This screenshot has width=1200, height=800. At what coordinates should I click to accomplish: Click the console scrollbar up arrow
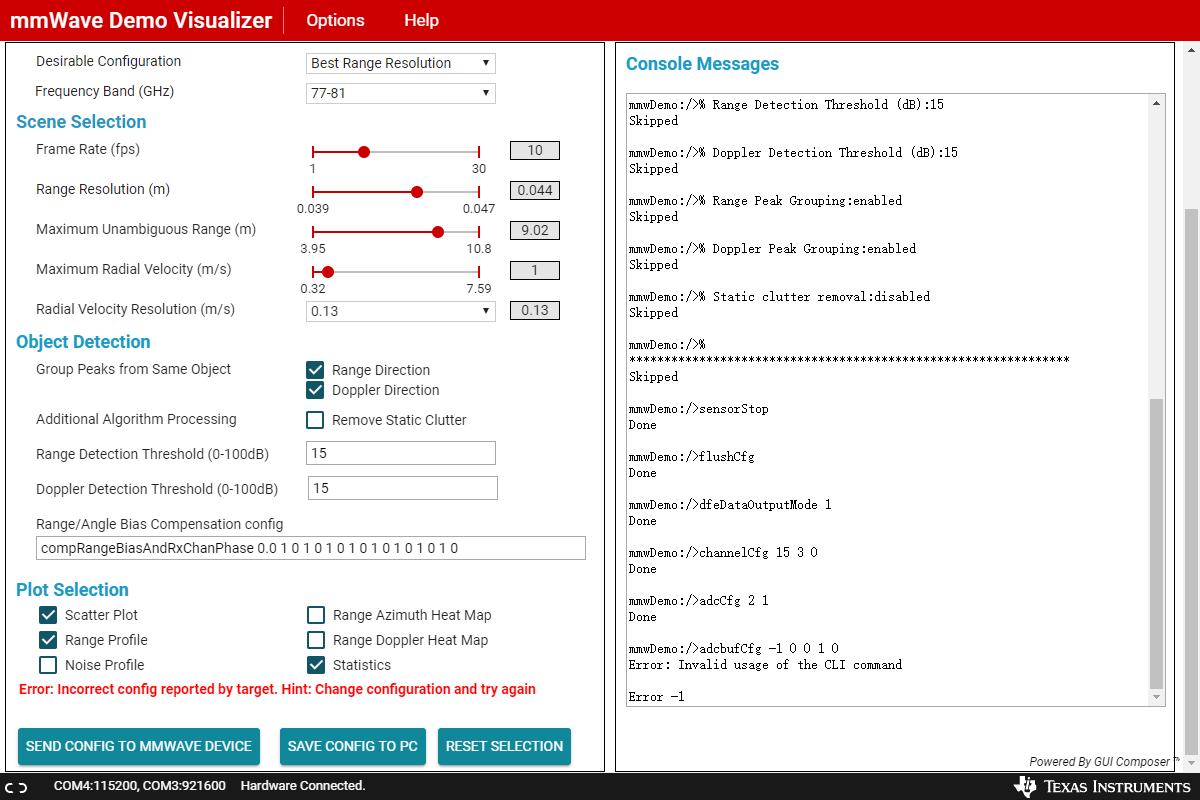point(1157,103)
